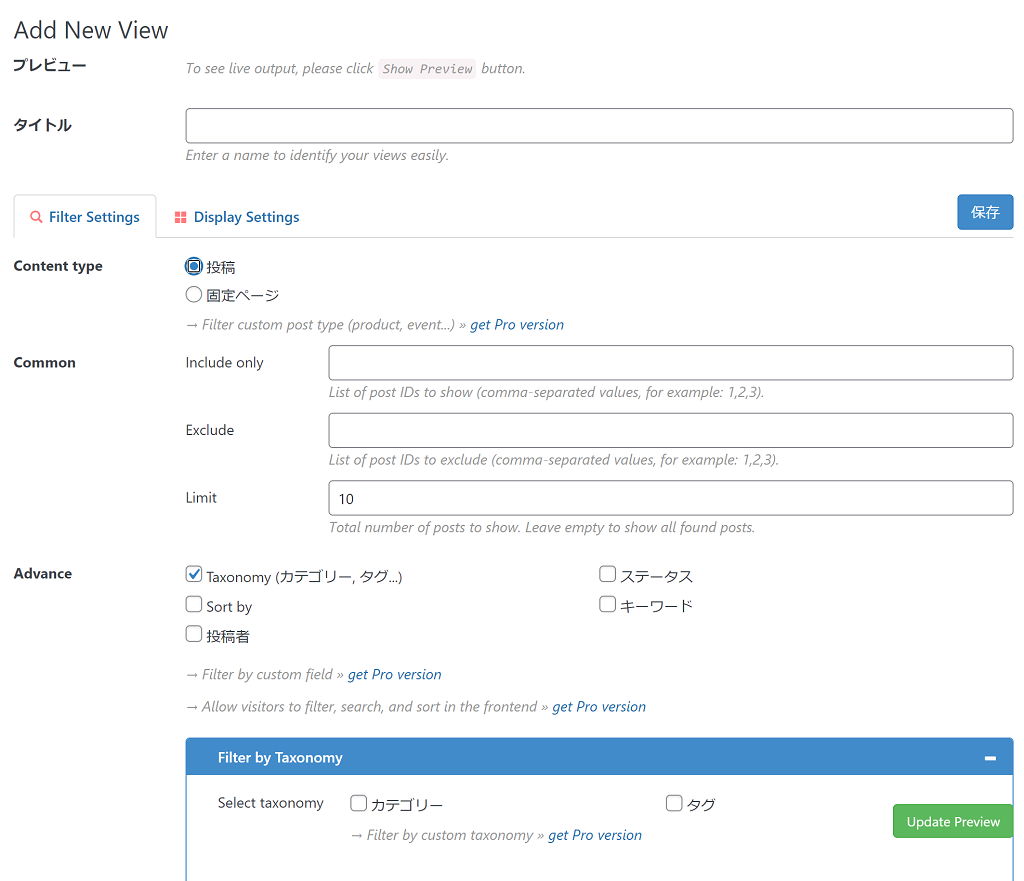Click into the タイトル text field

599,126
